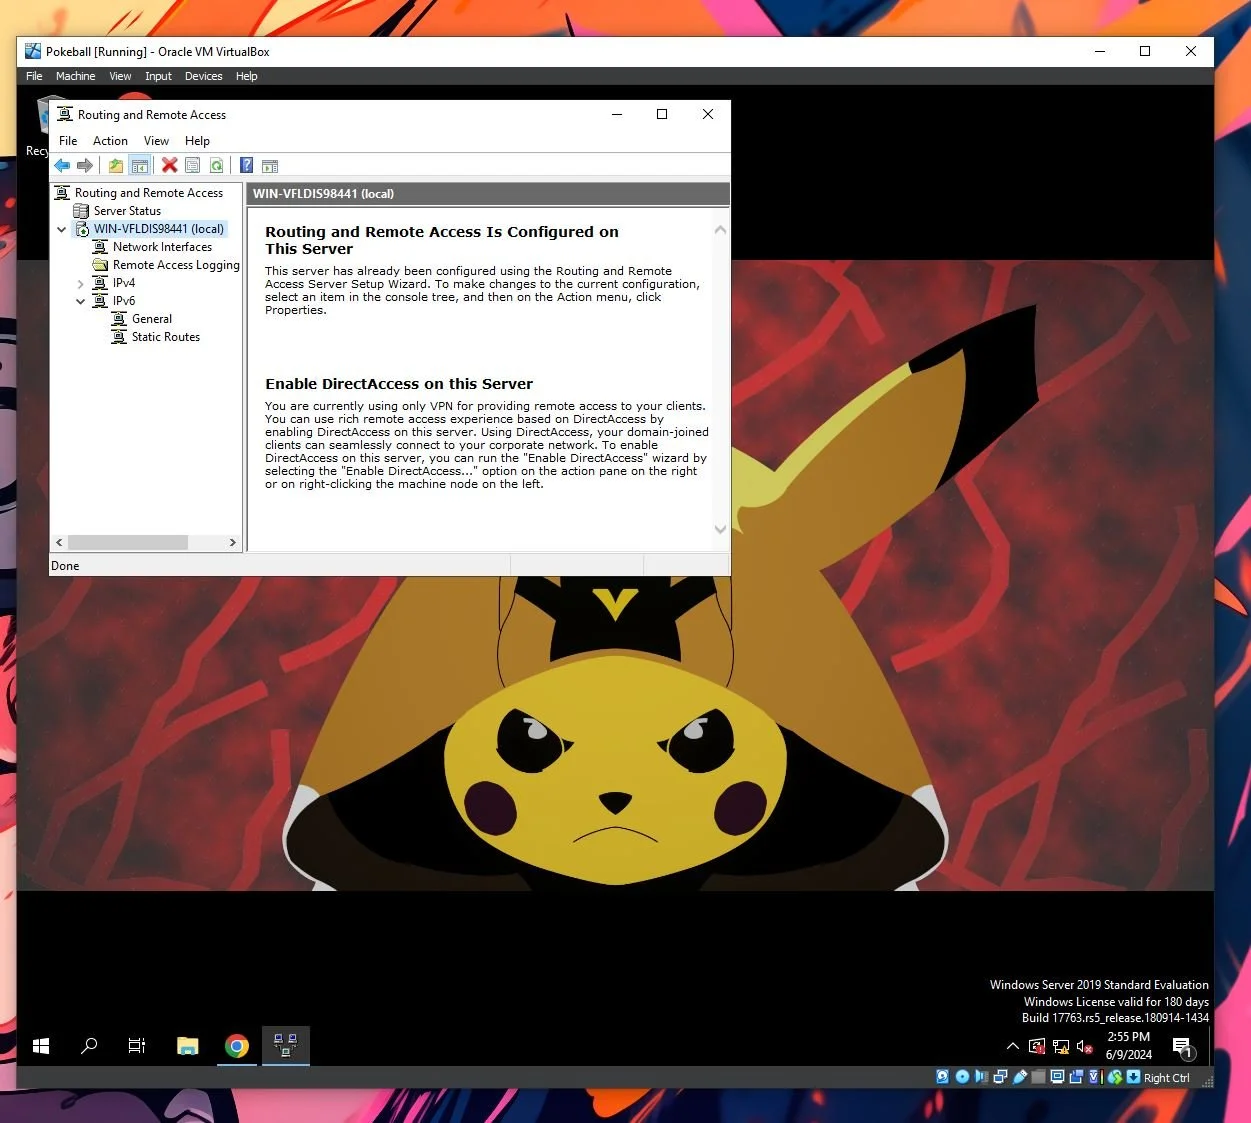Image resolution: width=1251 pixels, height=1123 pixels.
Task: Show hidden tray icons chevron
Action: [1013, 1047]
